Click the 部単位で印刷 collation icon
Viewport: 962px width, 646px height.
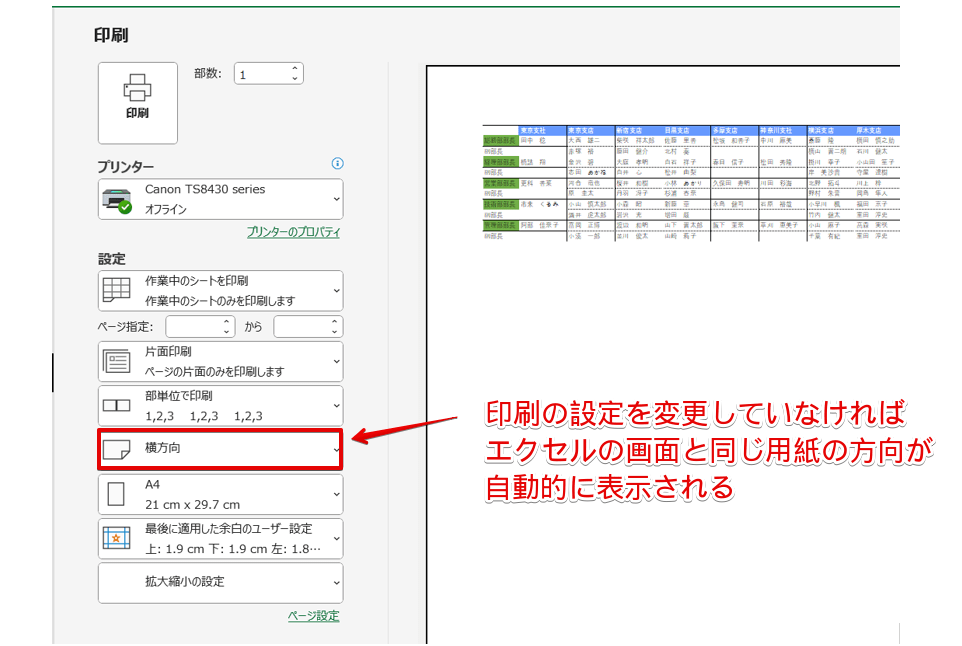click(x=118, y=403)
